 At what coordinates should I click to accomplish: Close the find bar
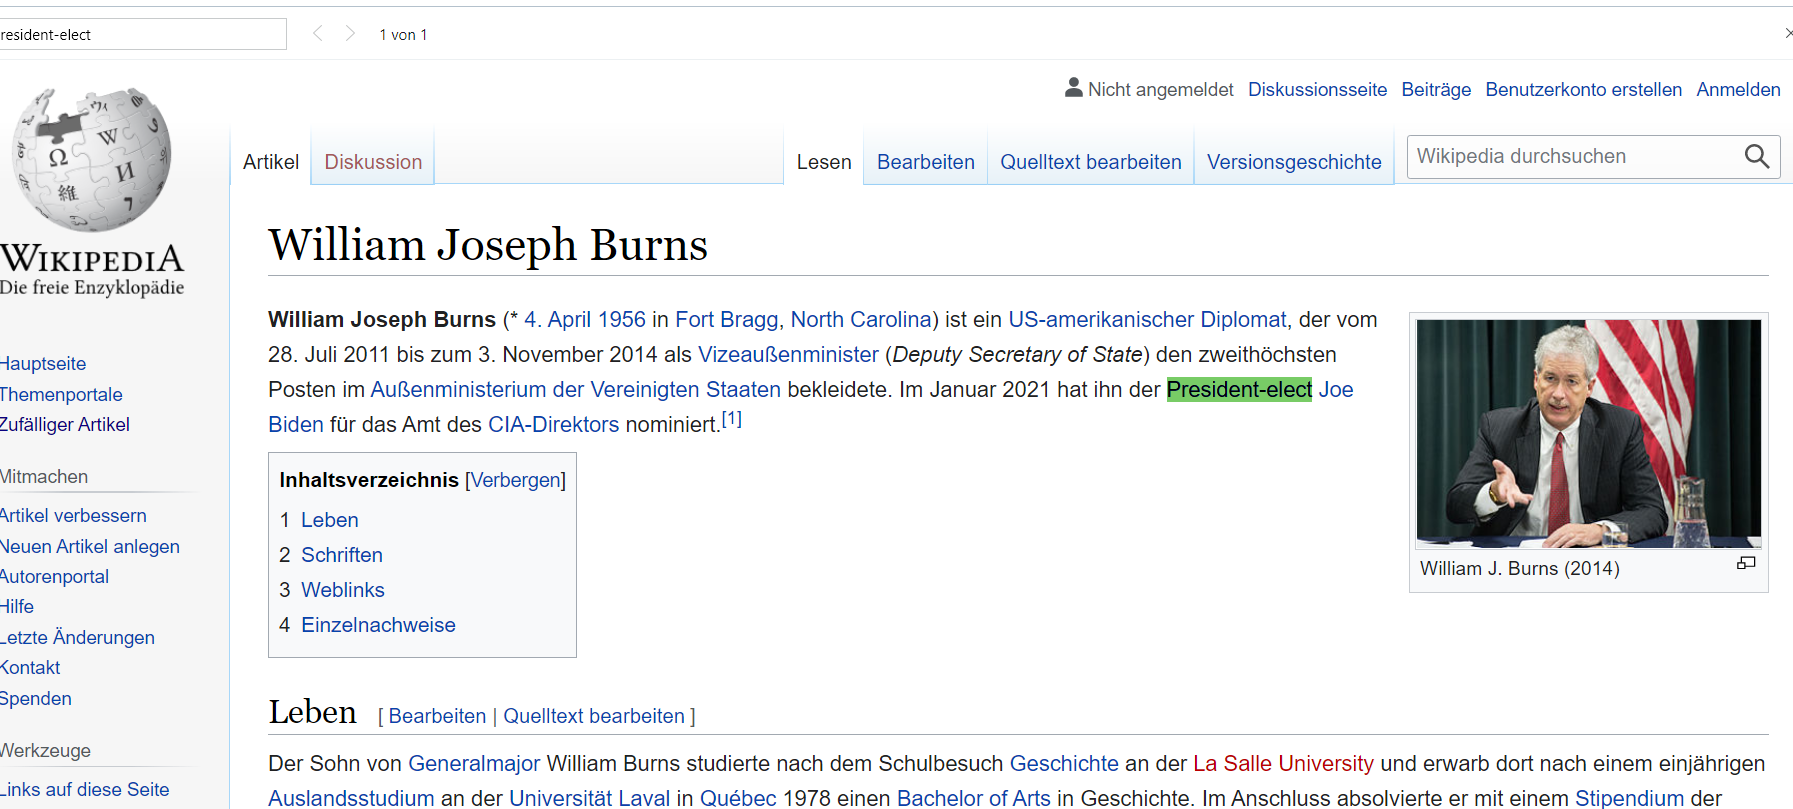(1787, 34)
